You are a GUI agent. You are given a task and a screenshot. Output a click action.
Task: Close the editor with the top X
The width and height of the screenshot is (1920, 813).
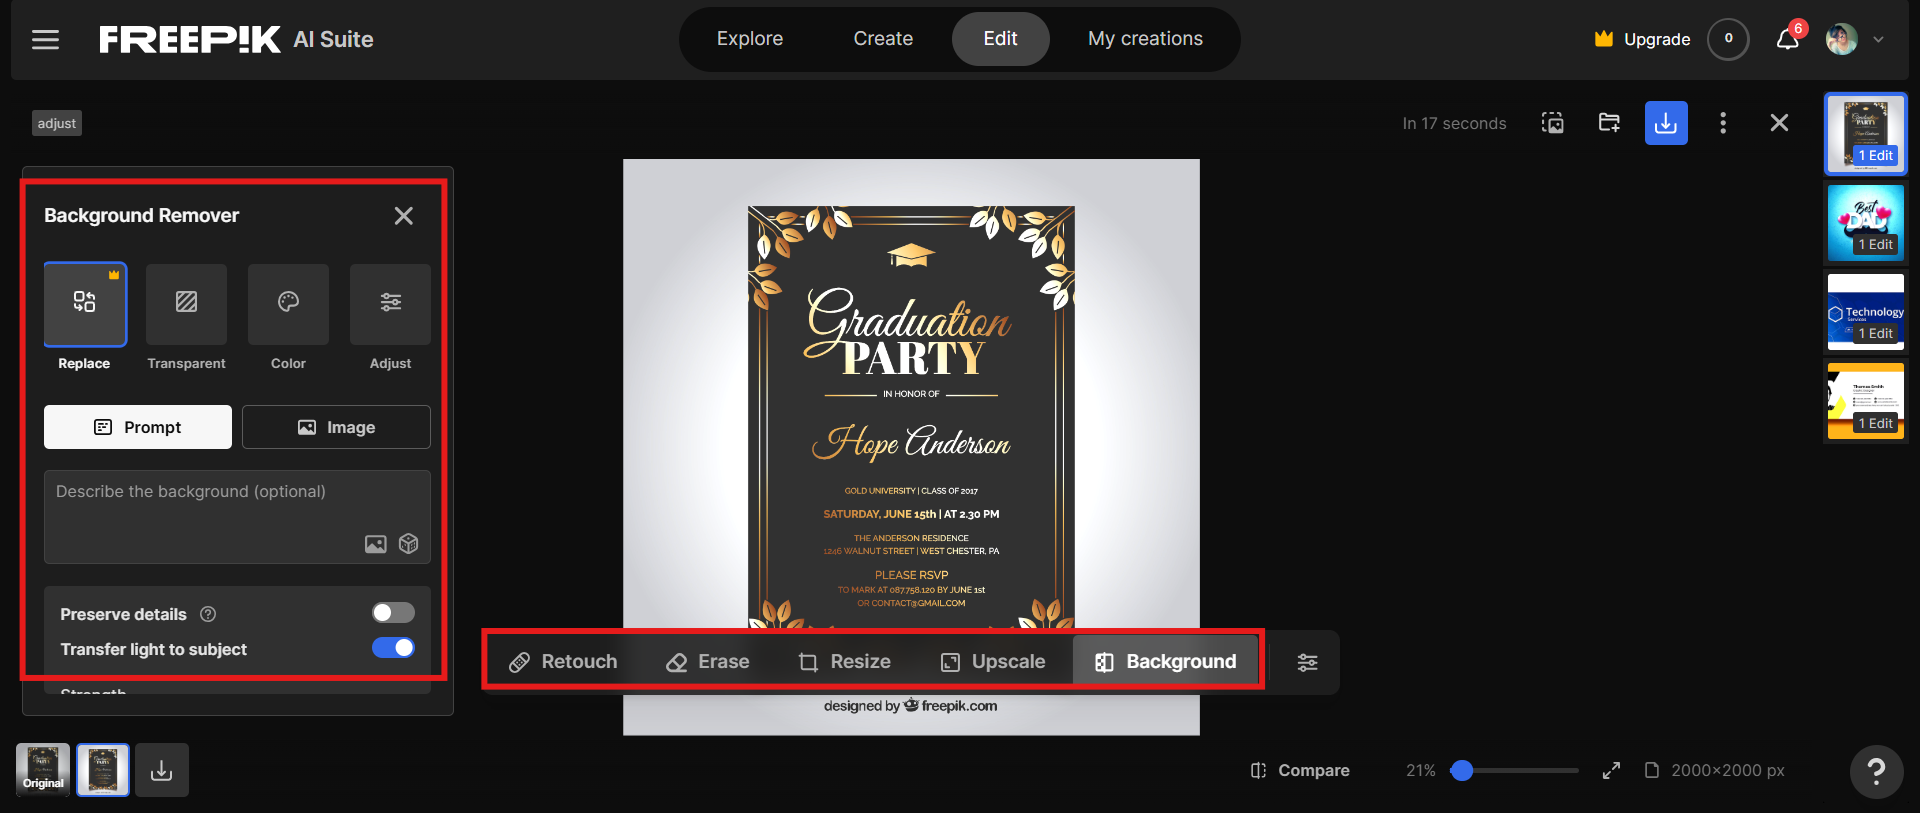click(1779, 123)
